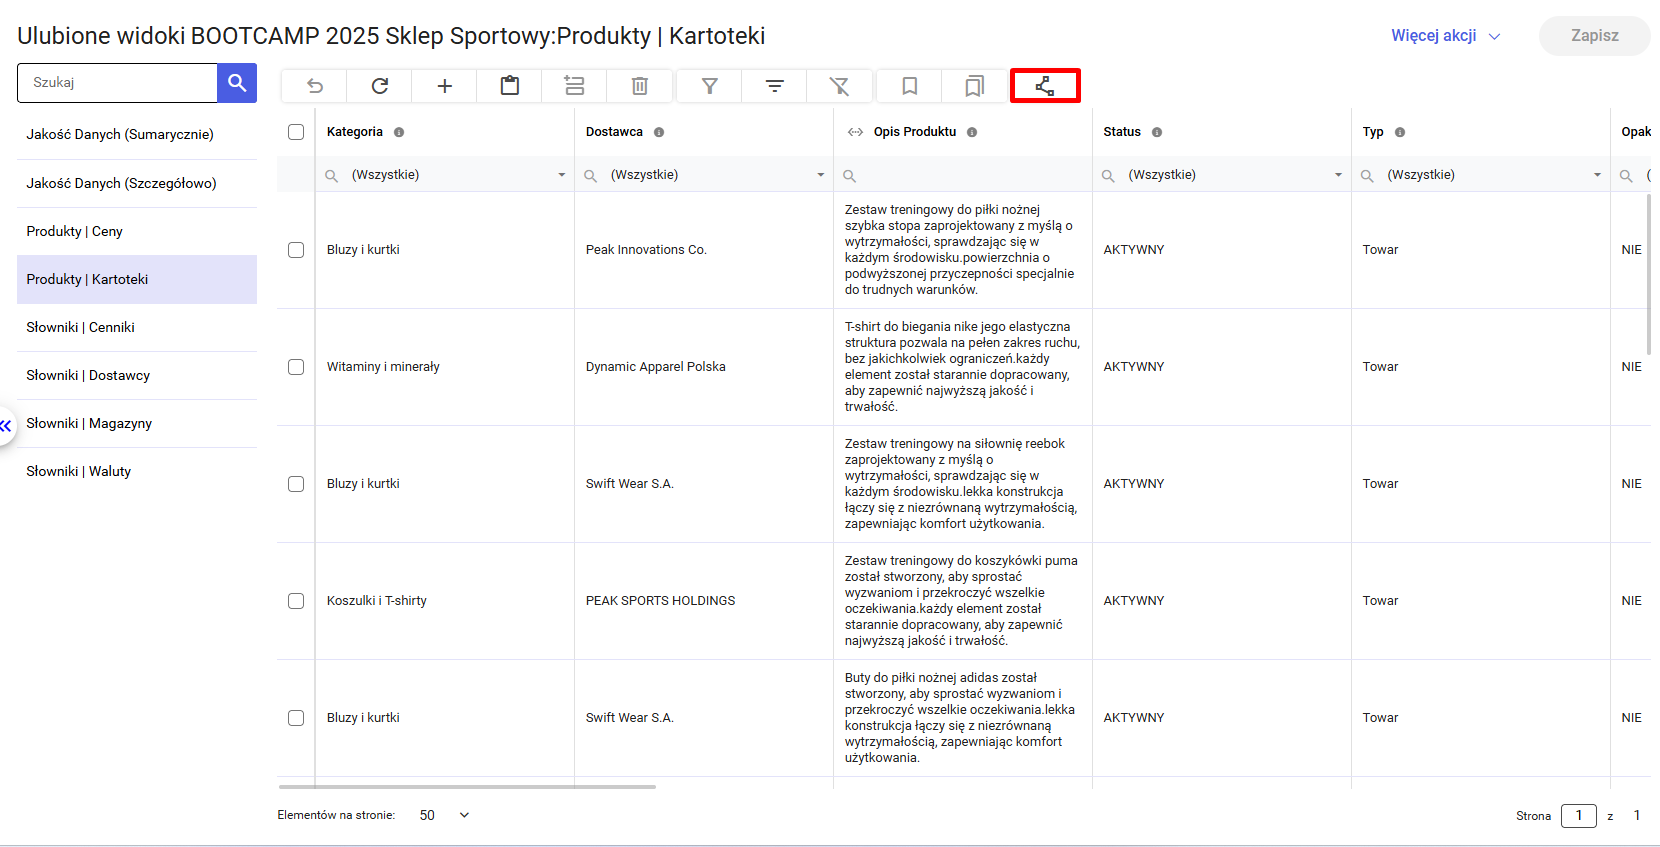Check the row for Witaminy i minerały
The width and height of the screenshot is (1660, 847).
coord(296,367)
